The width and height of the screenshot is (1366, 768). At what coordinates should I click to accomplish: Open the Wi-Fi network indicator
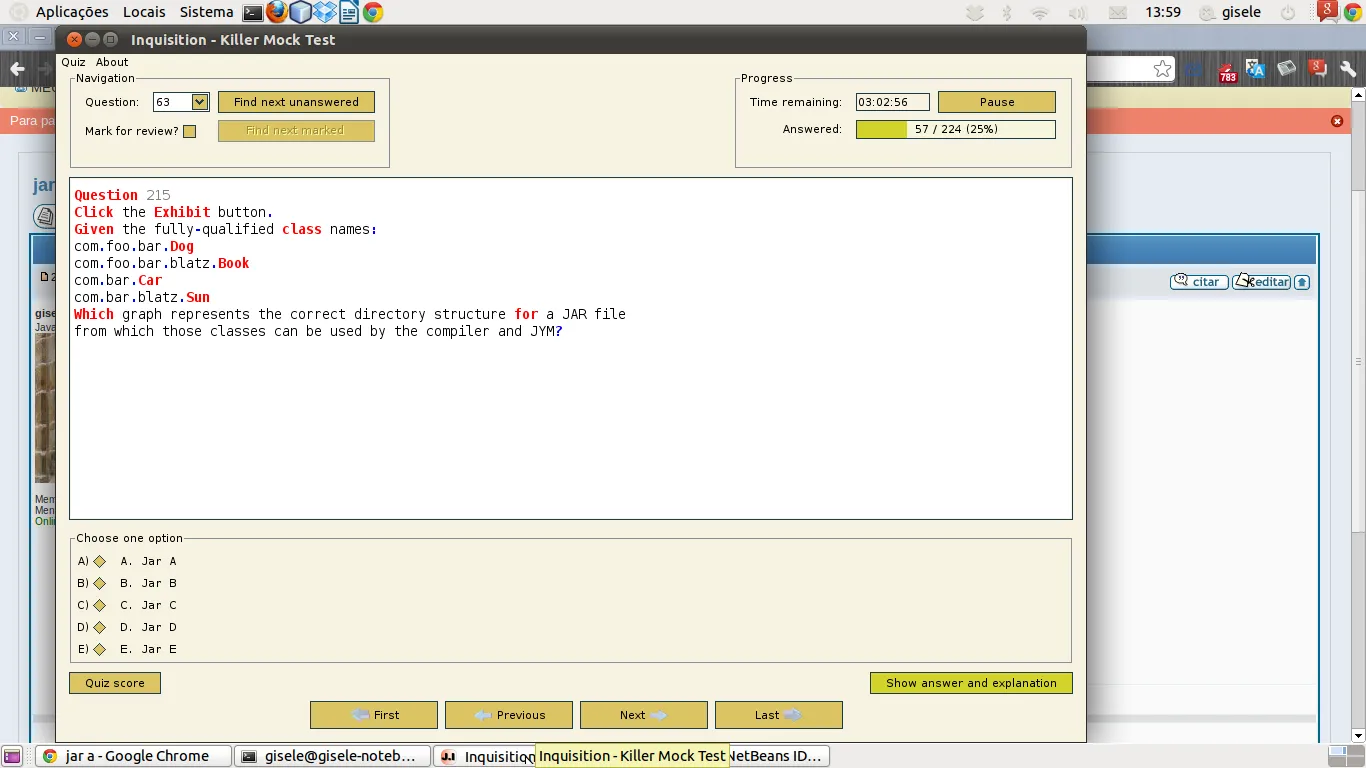tap(1040, 13)
